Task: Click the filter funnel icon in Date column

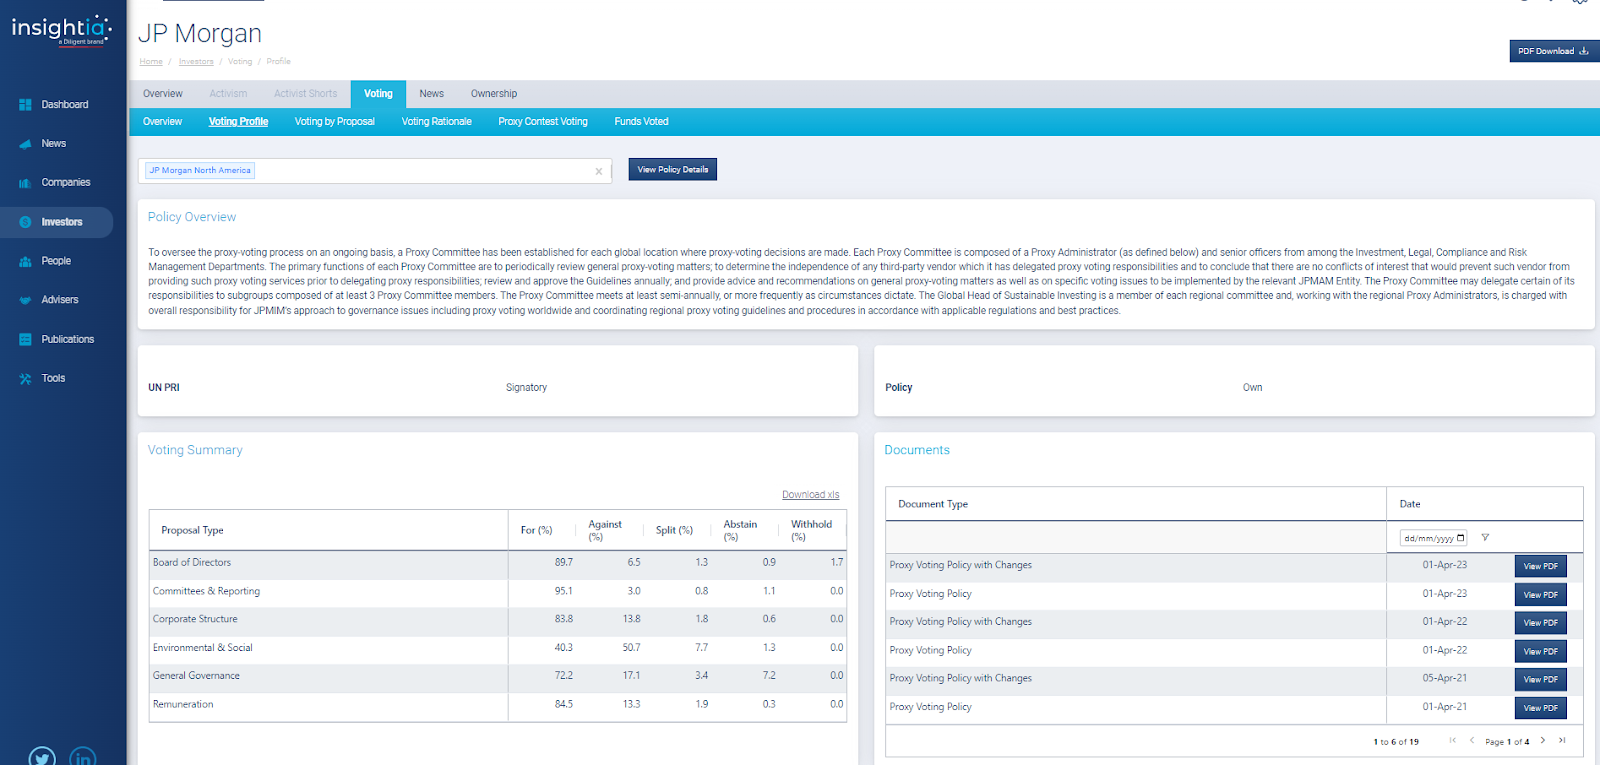Action: coord(1485,538)
